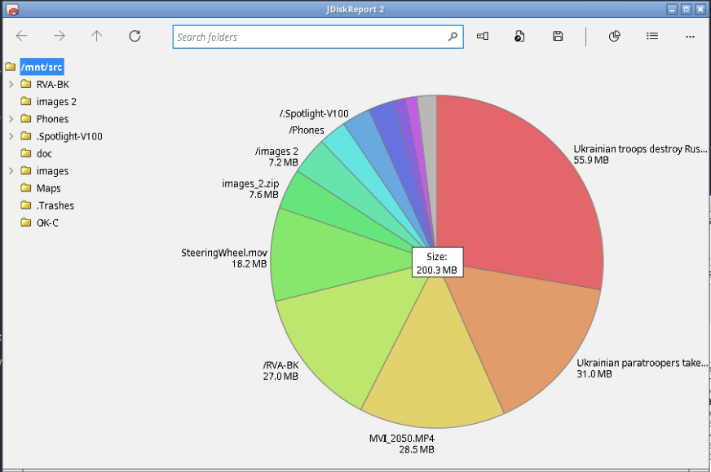The image size is (711, 472).
Task: Expand the images folder node
Action: click(11, 171)
